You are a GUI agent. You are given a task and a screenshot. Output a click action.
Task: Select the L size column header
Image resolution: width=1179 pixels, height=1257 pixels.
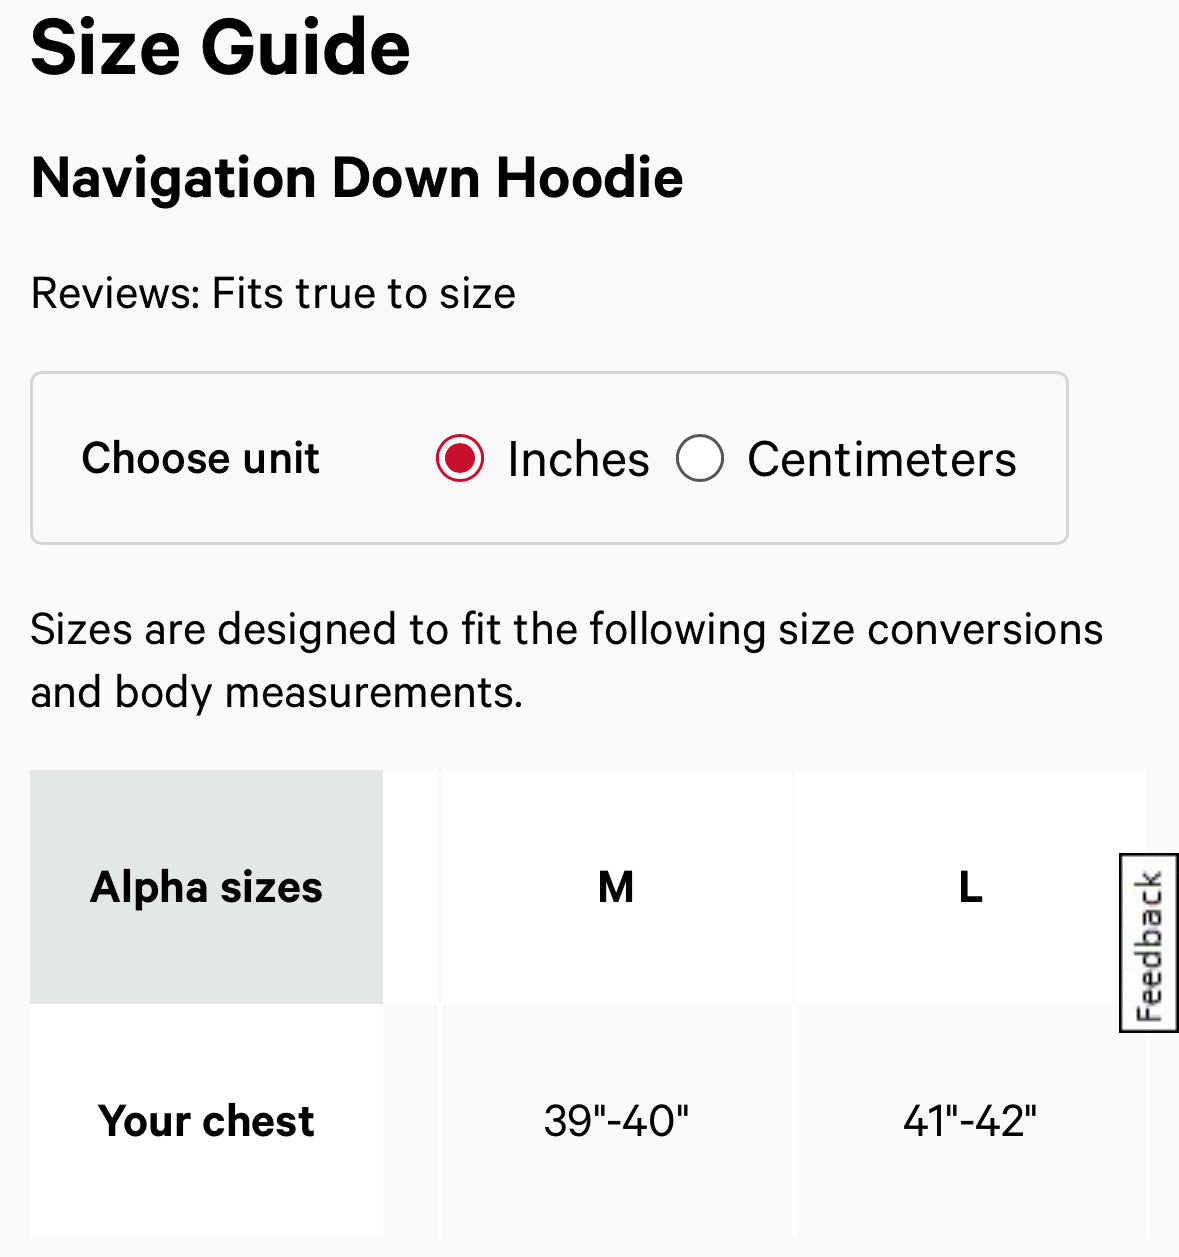[x=970, y=886]
